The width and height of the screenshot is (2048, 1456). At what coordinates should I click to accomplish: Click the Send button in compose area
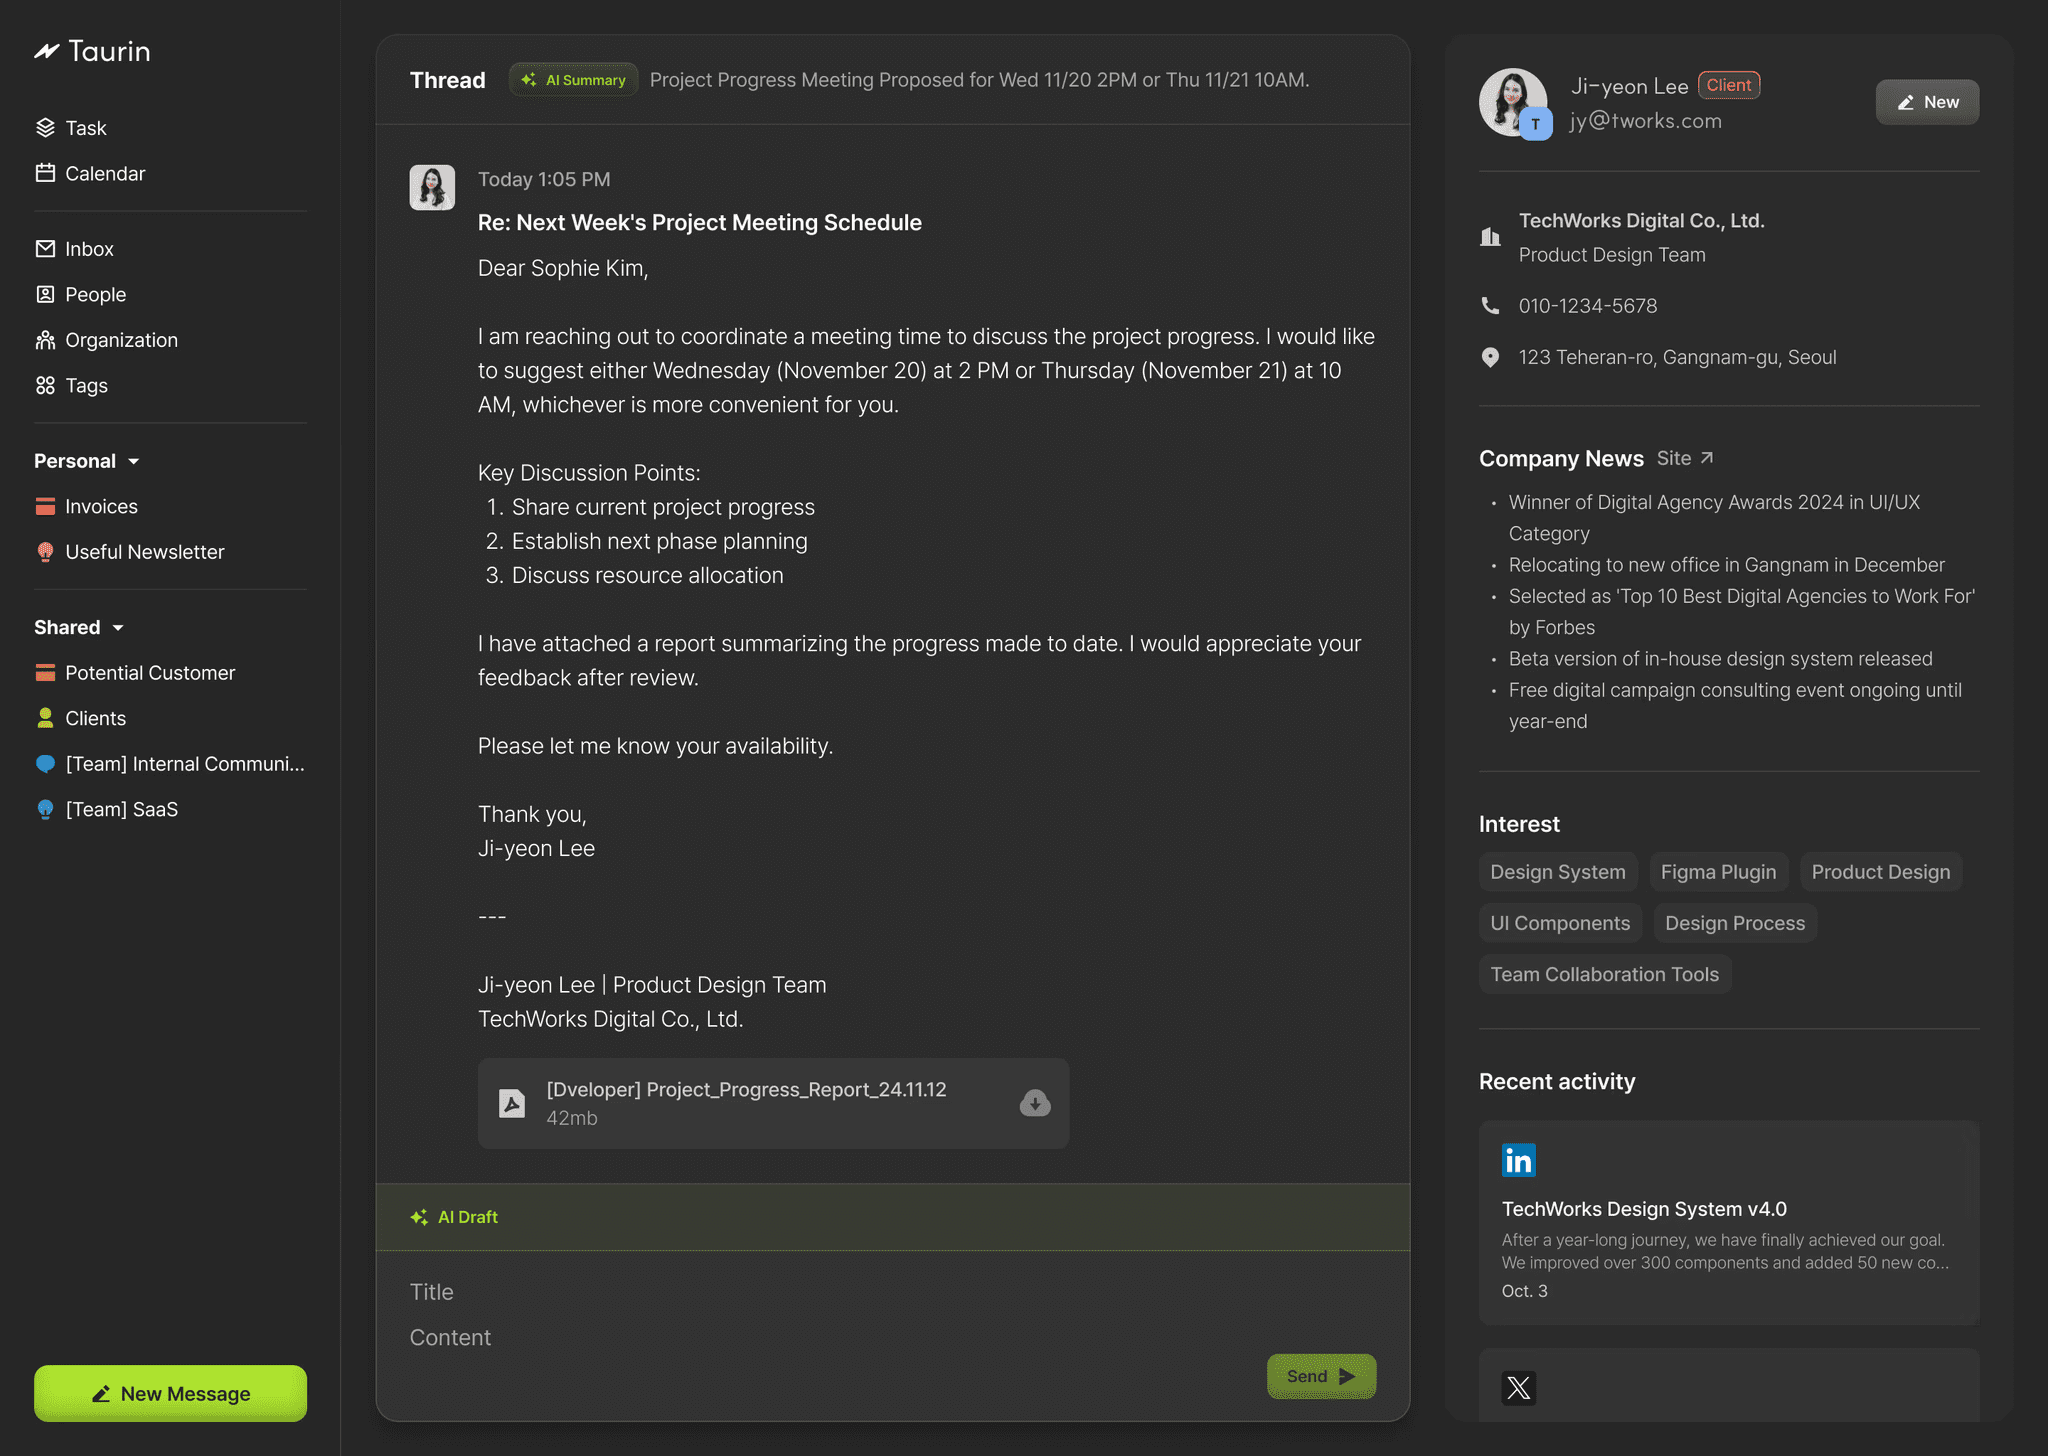[1320, 1376]
